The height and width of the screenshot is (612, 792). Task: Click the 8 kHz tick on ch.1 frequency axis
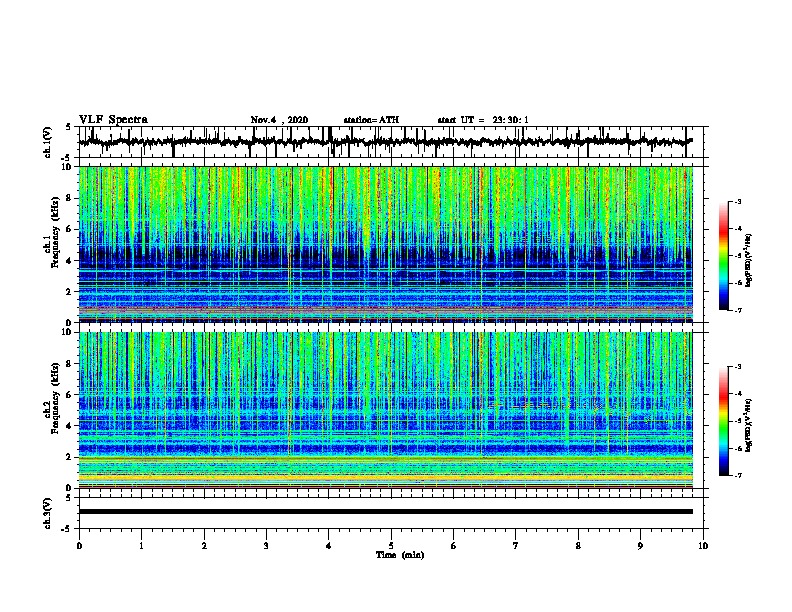tap(69, 198)
